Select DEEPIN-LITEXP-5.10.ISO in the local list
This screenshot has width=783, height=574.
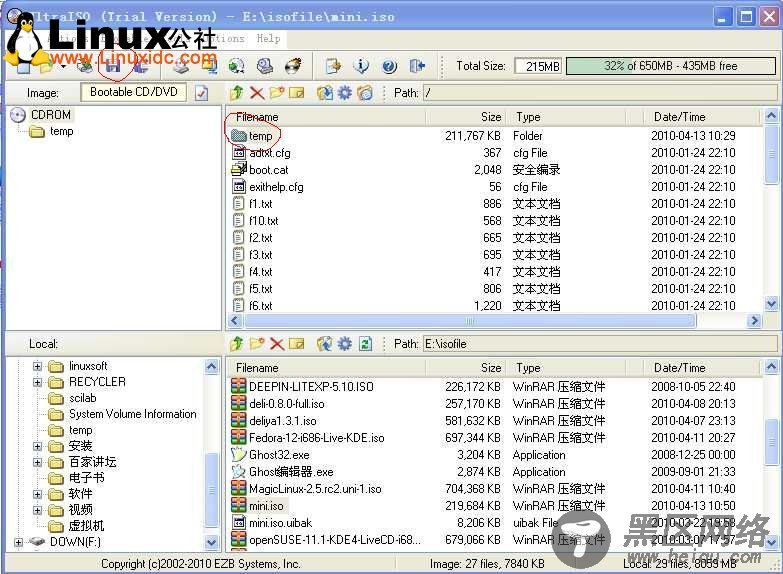click(494, 387)
